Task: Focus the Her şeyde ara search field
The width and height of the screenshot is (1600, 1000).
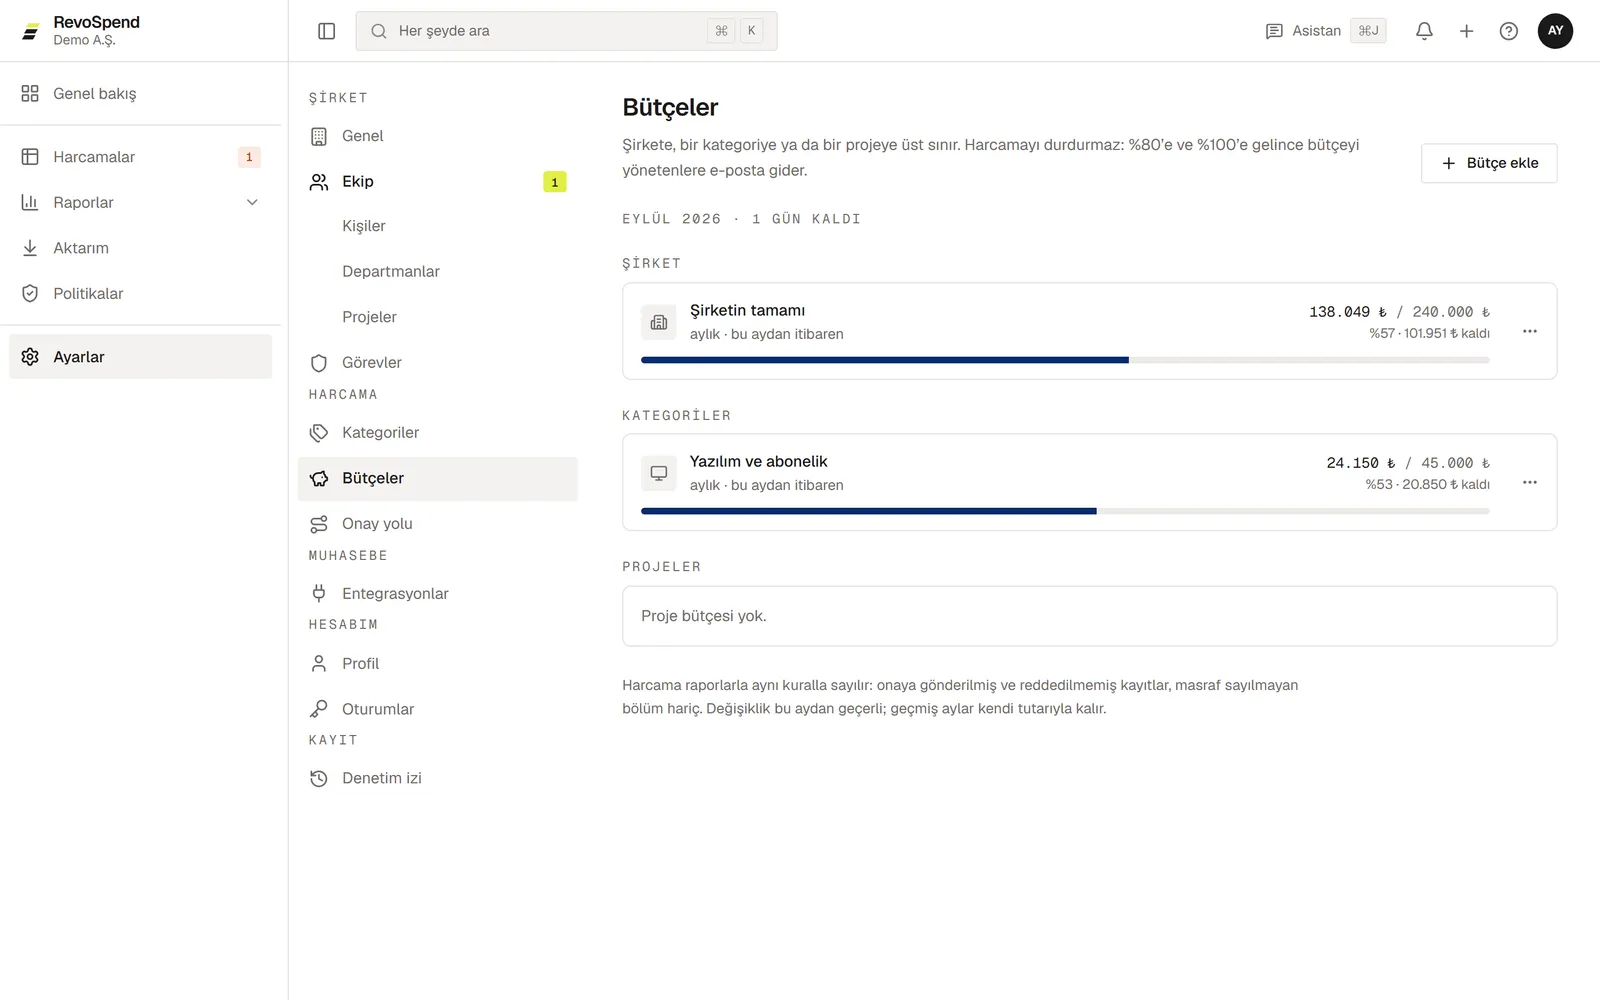Action: [x=566, y=31]
